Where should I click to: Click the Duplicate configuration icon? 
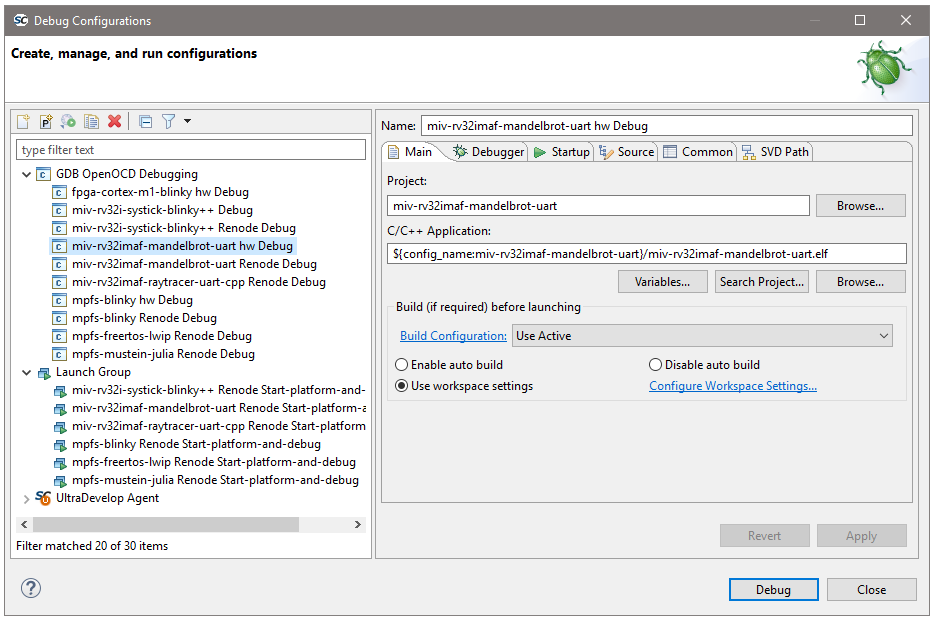pos(91,121)
